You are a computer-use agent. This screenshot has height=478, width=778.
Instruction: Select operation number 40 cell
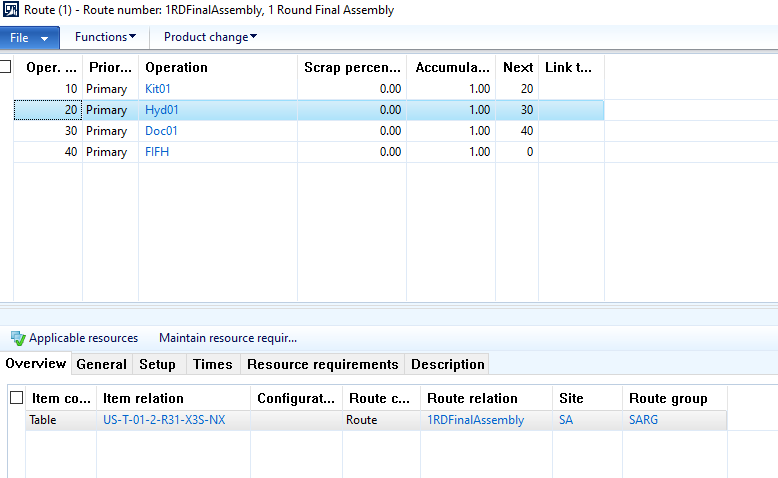48,151
